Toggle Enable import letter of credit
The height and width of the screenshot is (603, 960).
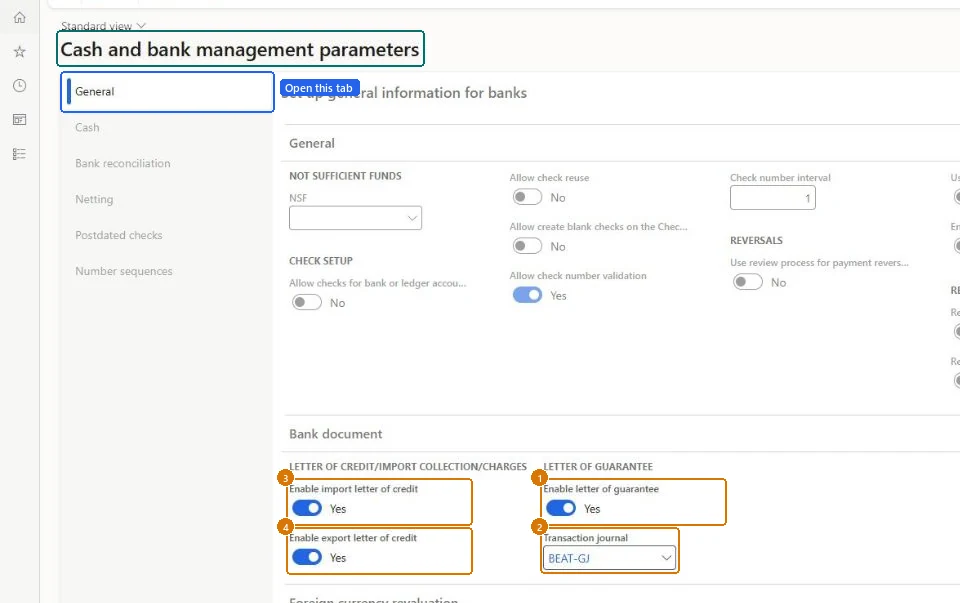307,508
